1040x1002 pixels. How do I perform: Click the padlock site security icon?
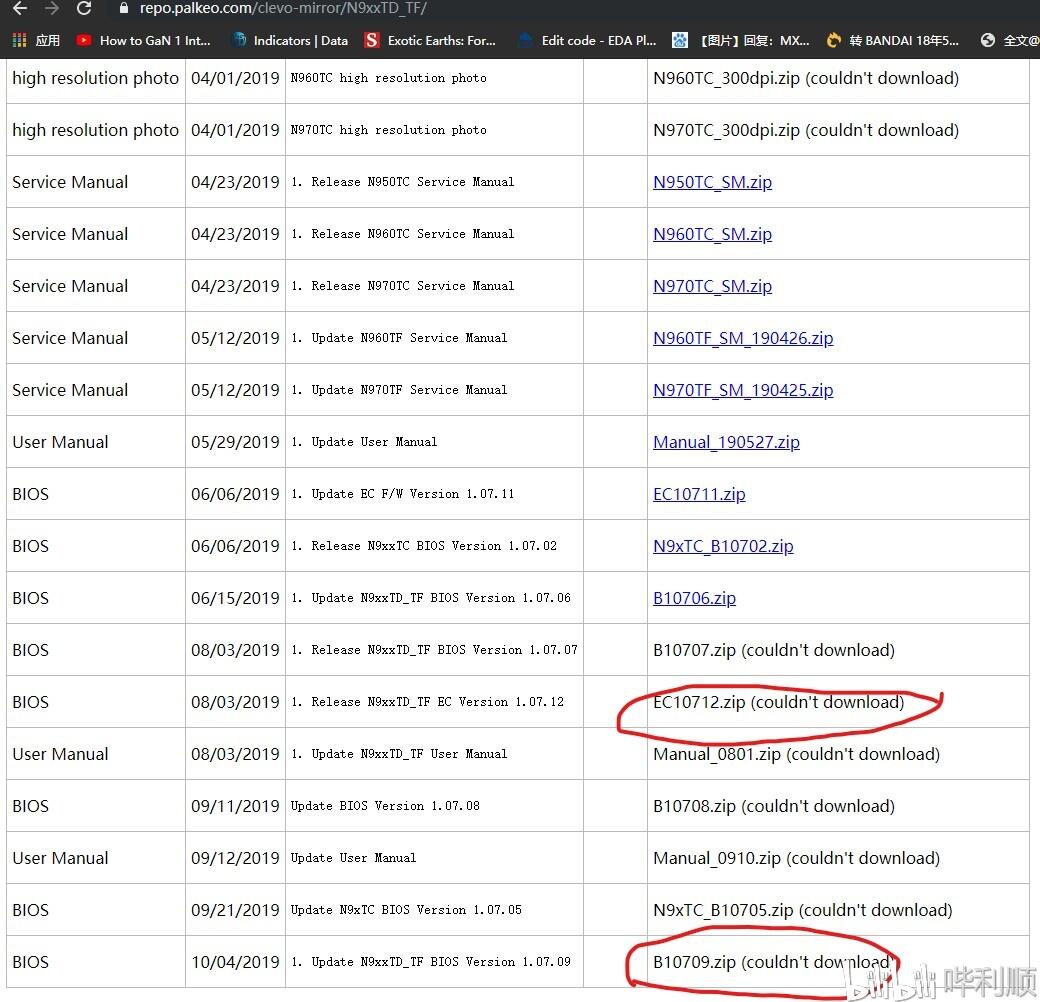[123, 8]
